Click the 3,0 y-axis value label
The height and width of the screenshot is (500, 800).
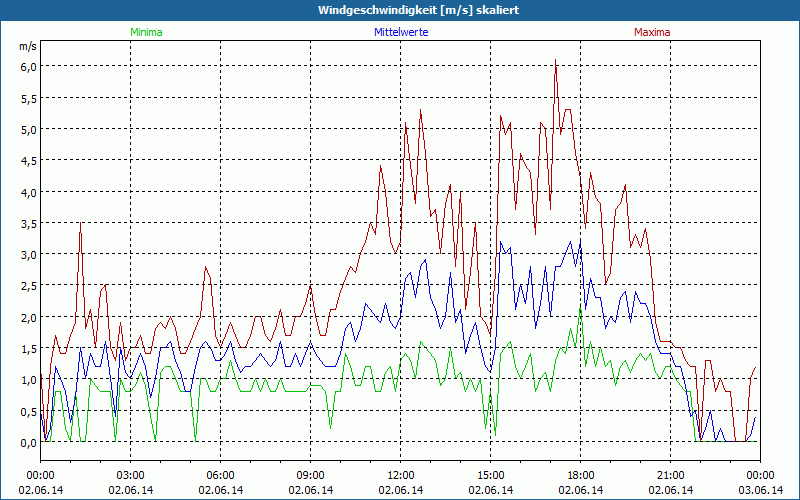click(28, 255)
